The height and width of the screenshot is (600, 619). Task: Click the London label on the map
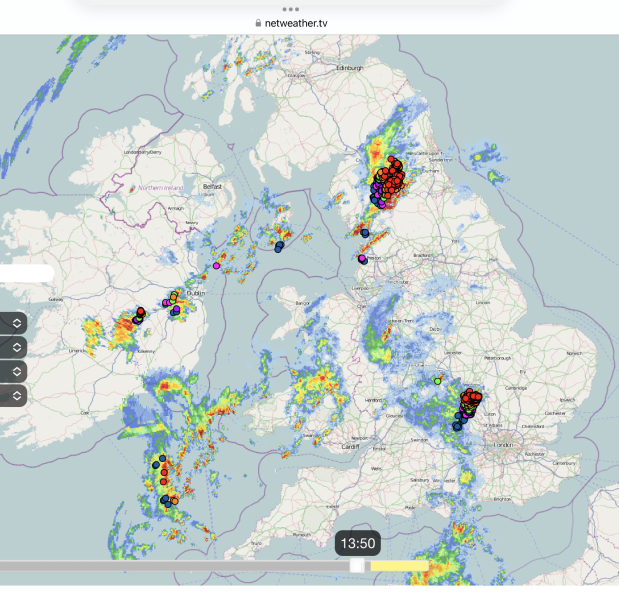pos(503,445)
